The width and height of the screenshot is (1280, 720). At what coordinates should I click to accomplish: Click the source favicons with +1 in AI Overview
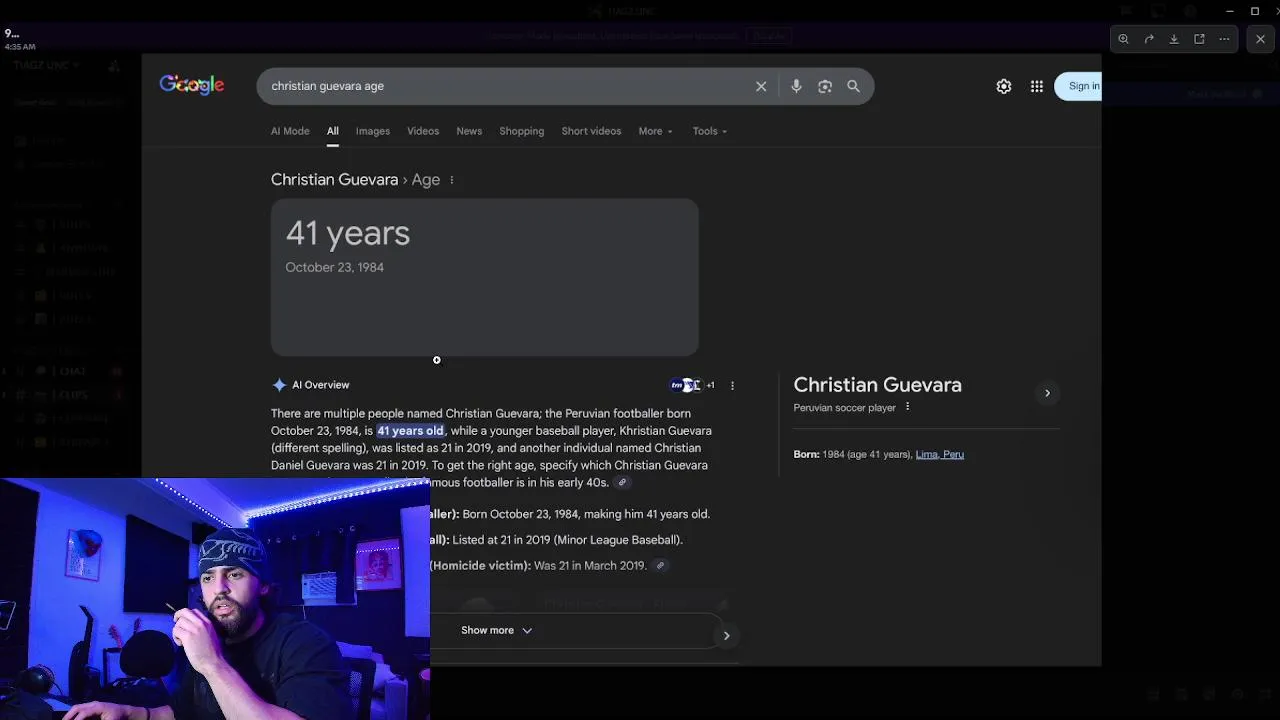coord(692,385)
